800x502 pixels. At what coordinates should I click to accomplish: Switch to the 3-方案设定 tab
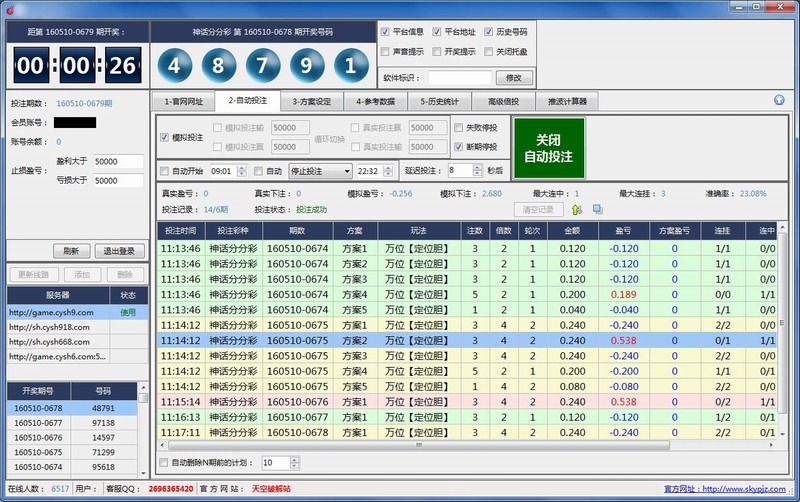(311, 101)
